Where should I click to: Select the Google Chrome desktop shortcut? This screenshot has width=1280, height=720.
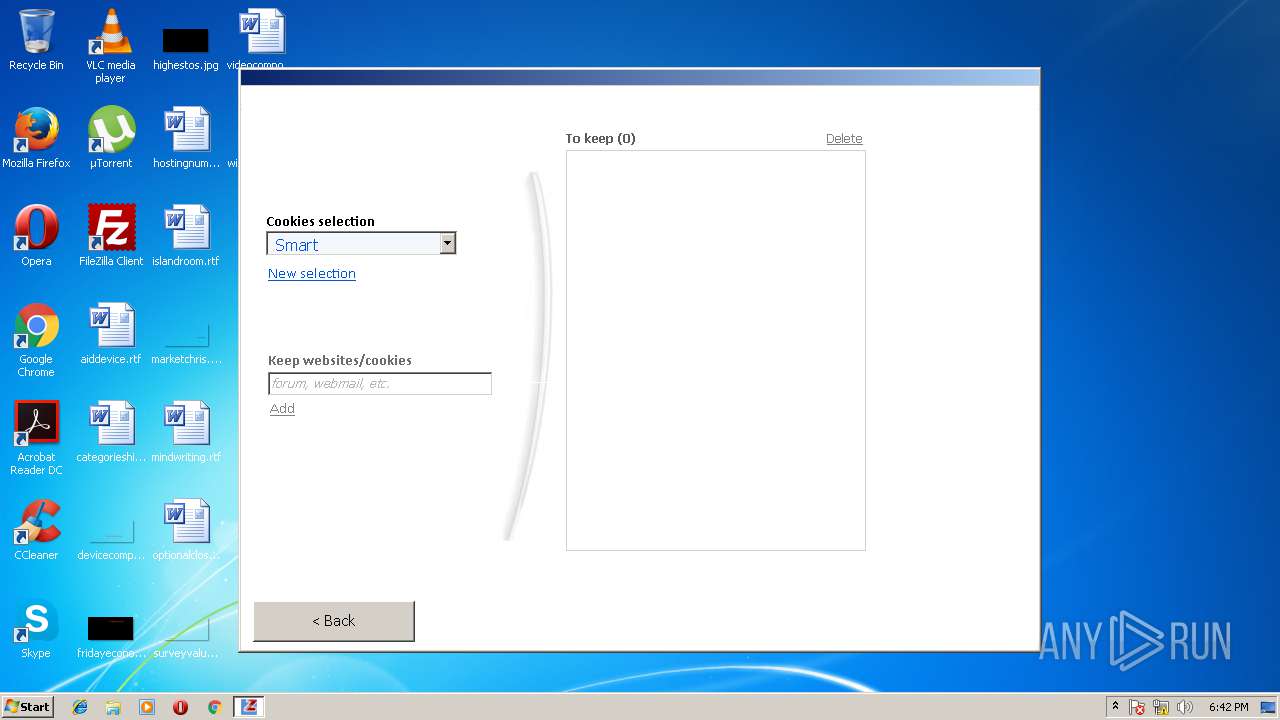[36, 340]
